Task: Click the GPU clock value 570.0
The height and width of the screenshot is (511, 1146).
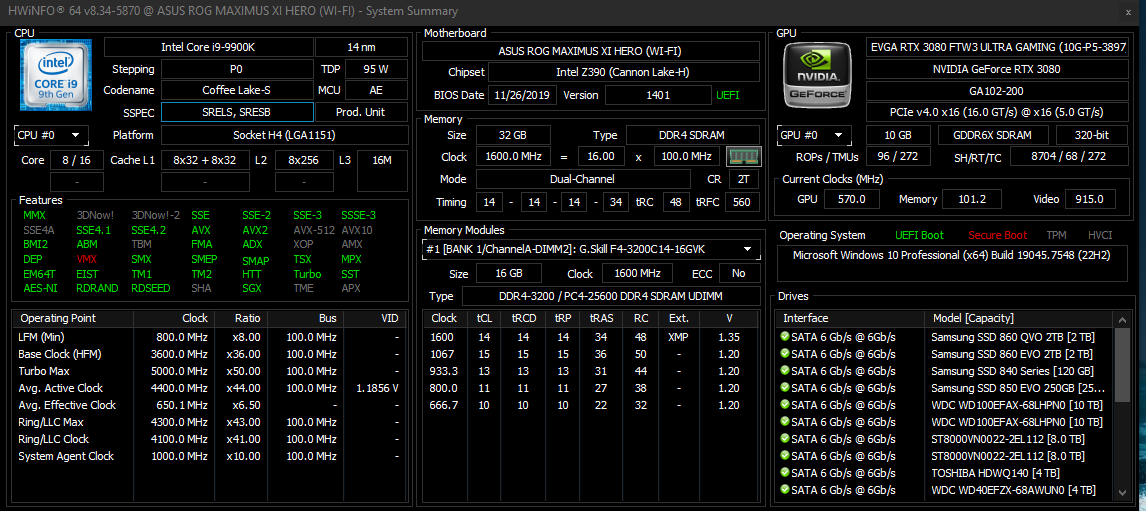Action: tap(851, 199)
